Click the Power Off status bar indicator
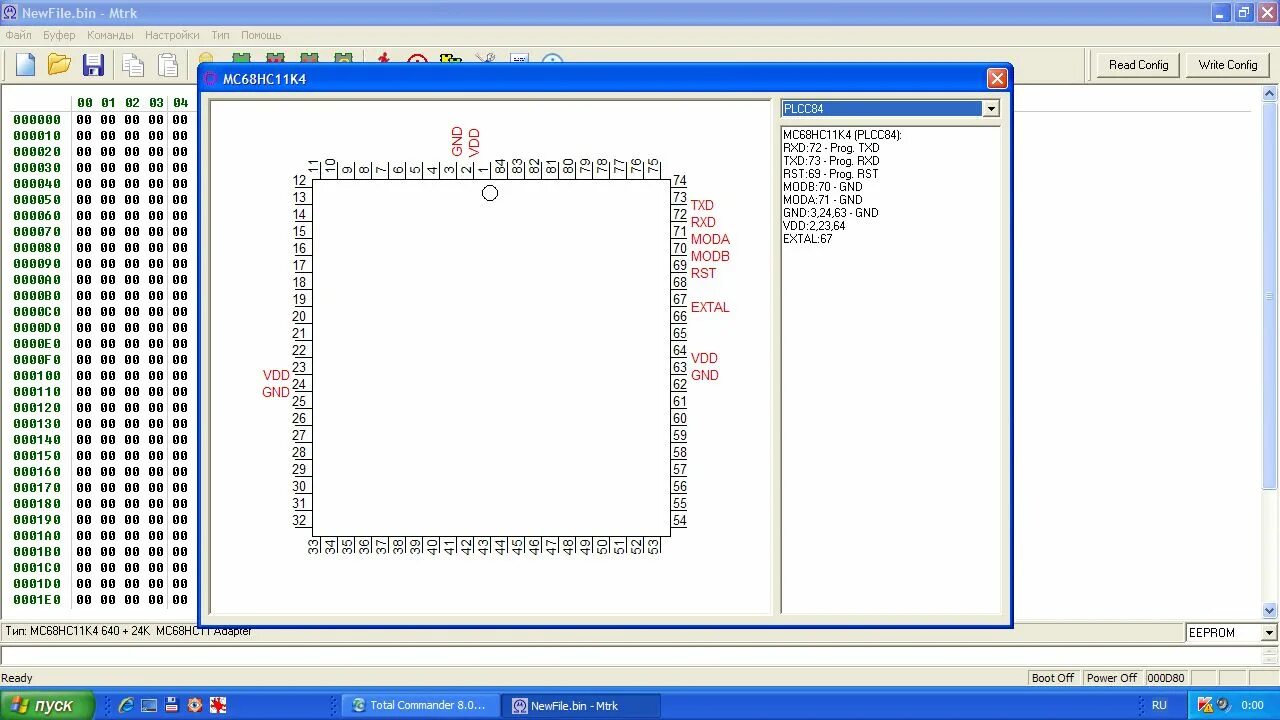The image size is (1280, 720). tap(1111, 678)
